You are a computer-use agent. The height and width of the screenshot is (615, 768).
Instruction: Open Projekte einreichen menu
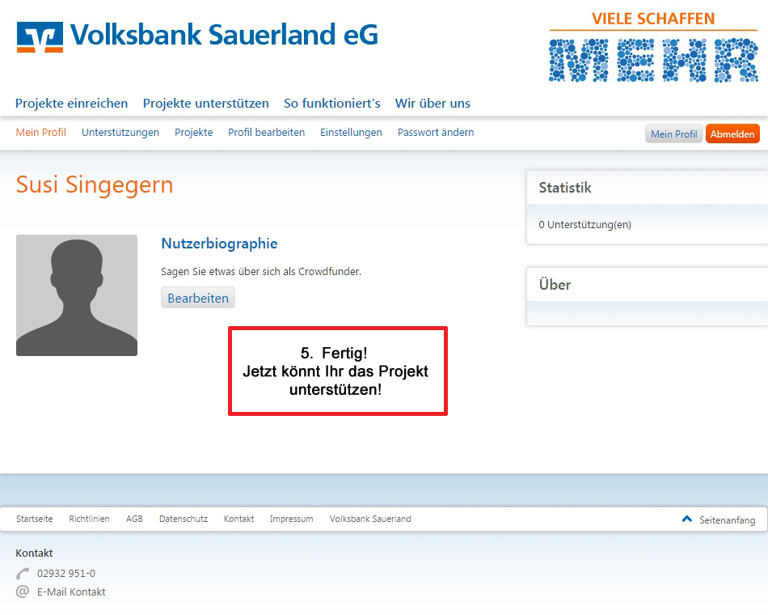72,103
